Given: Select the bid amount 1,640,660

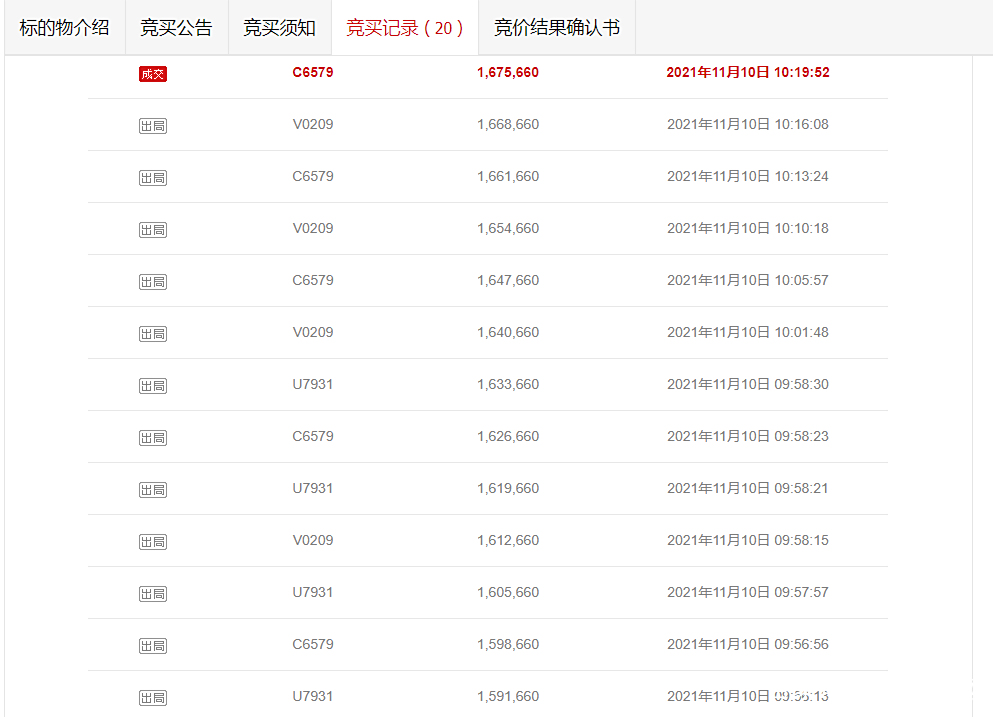Looking at the screenshot, I should click(508, 332).
